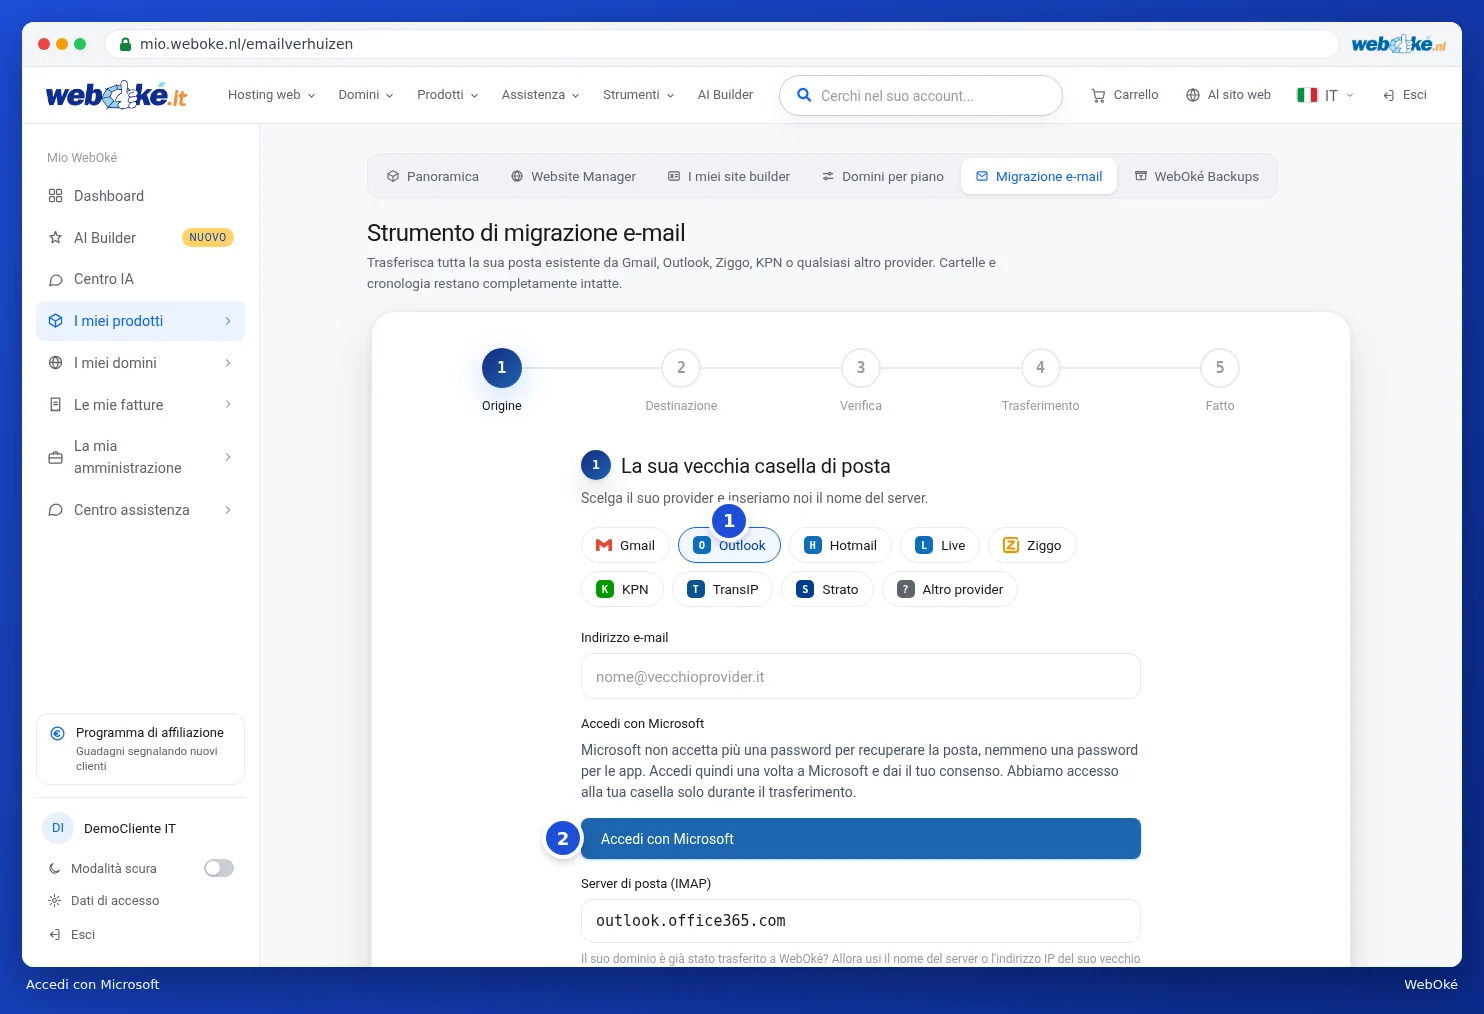
Task: Click the Accedi con Microsoft button
Action: point(861,839)
